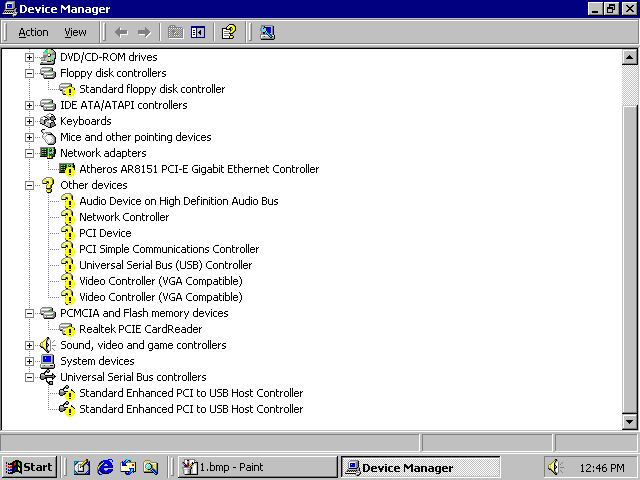Screen dimensions: 640x480
Task: Click the IDE ATA/ATAPI controllers icon
Action: tap(48, 105)
